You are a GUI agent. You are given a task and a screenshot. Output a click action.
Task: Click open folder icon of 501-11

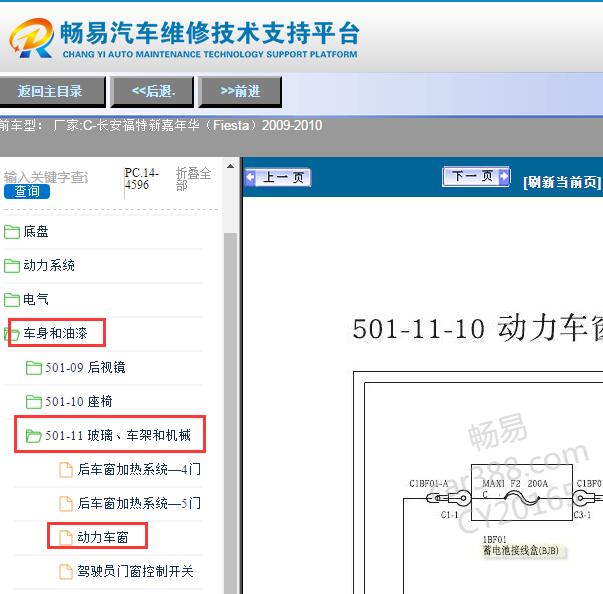click(x=34, y=436)
